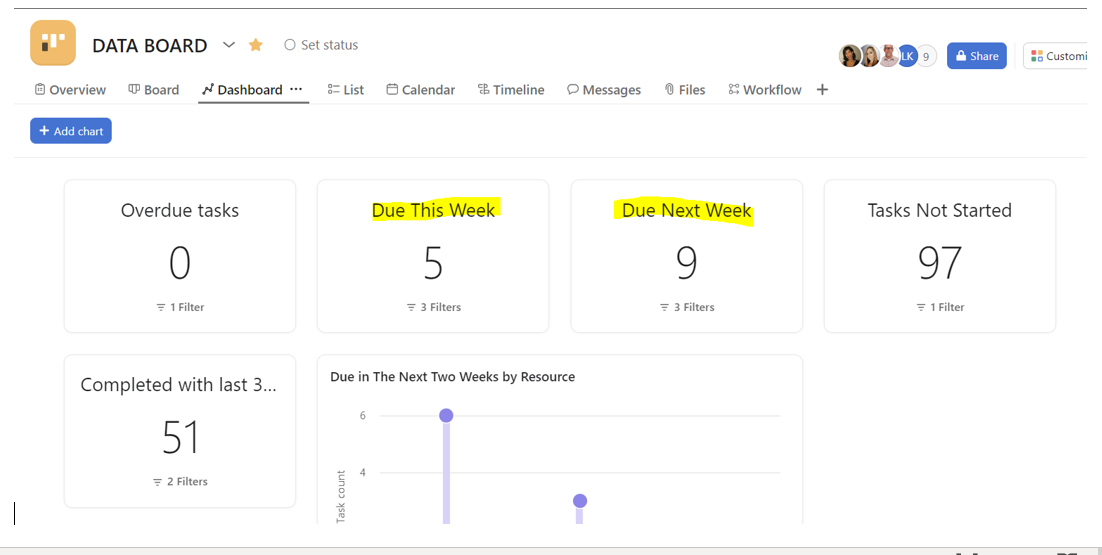Open the Calendar tab
The image size is (1102, 555).
[x=420, y=90]
